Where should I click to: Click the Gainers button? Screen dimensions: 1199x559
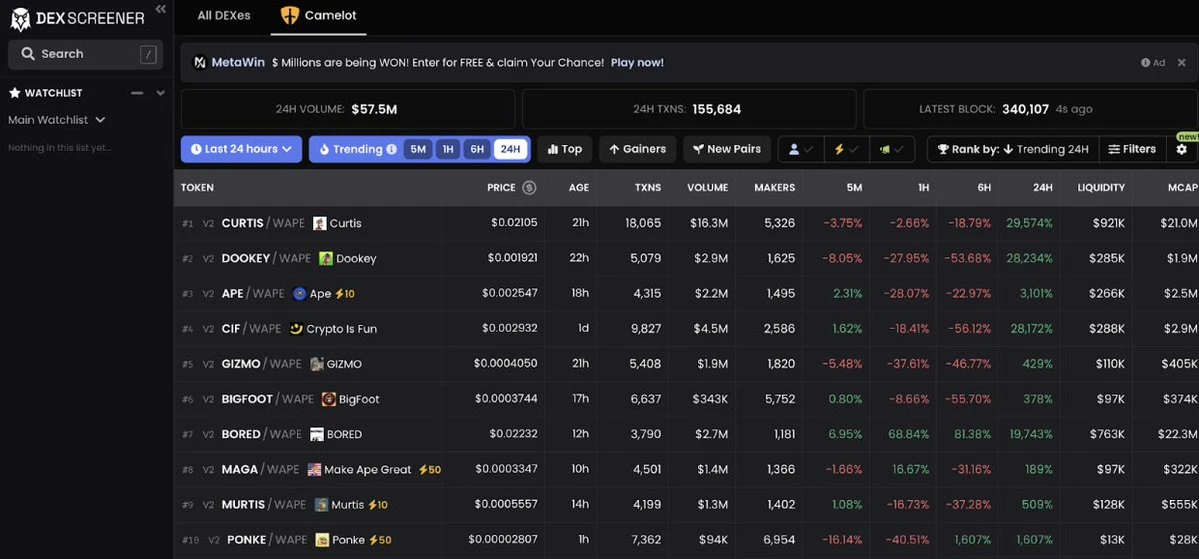(637, 149)
